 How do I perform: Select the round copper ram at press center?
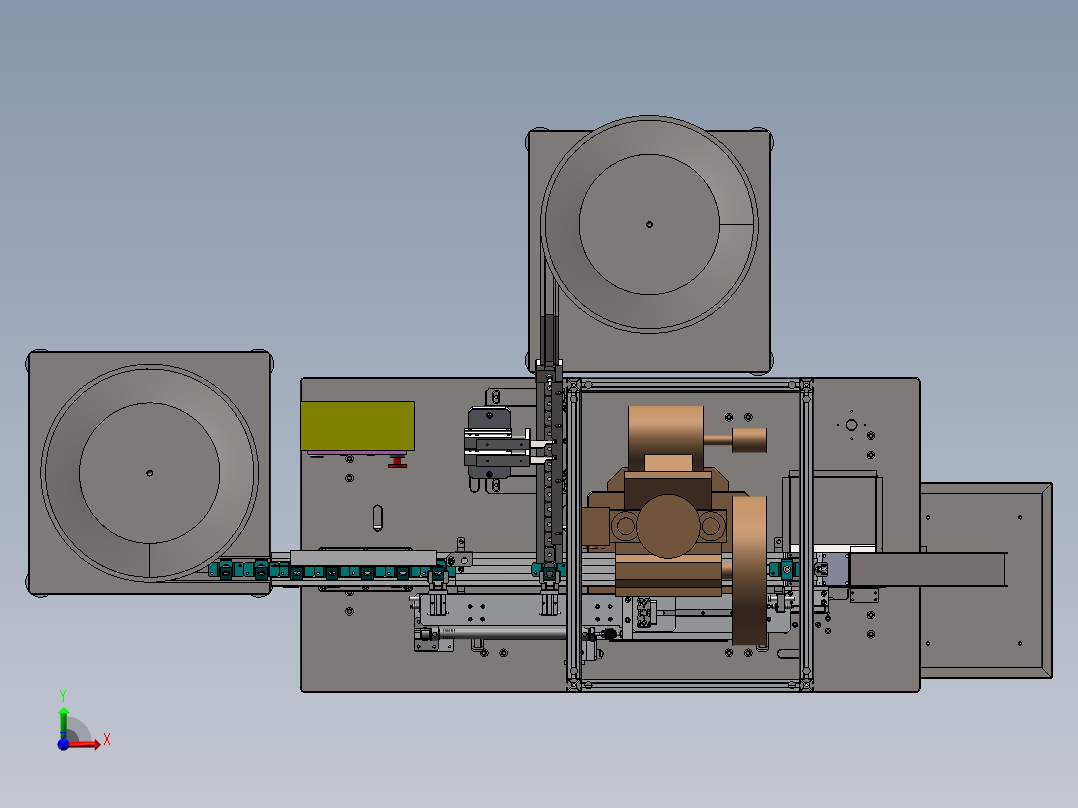[668, 526]
